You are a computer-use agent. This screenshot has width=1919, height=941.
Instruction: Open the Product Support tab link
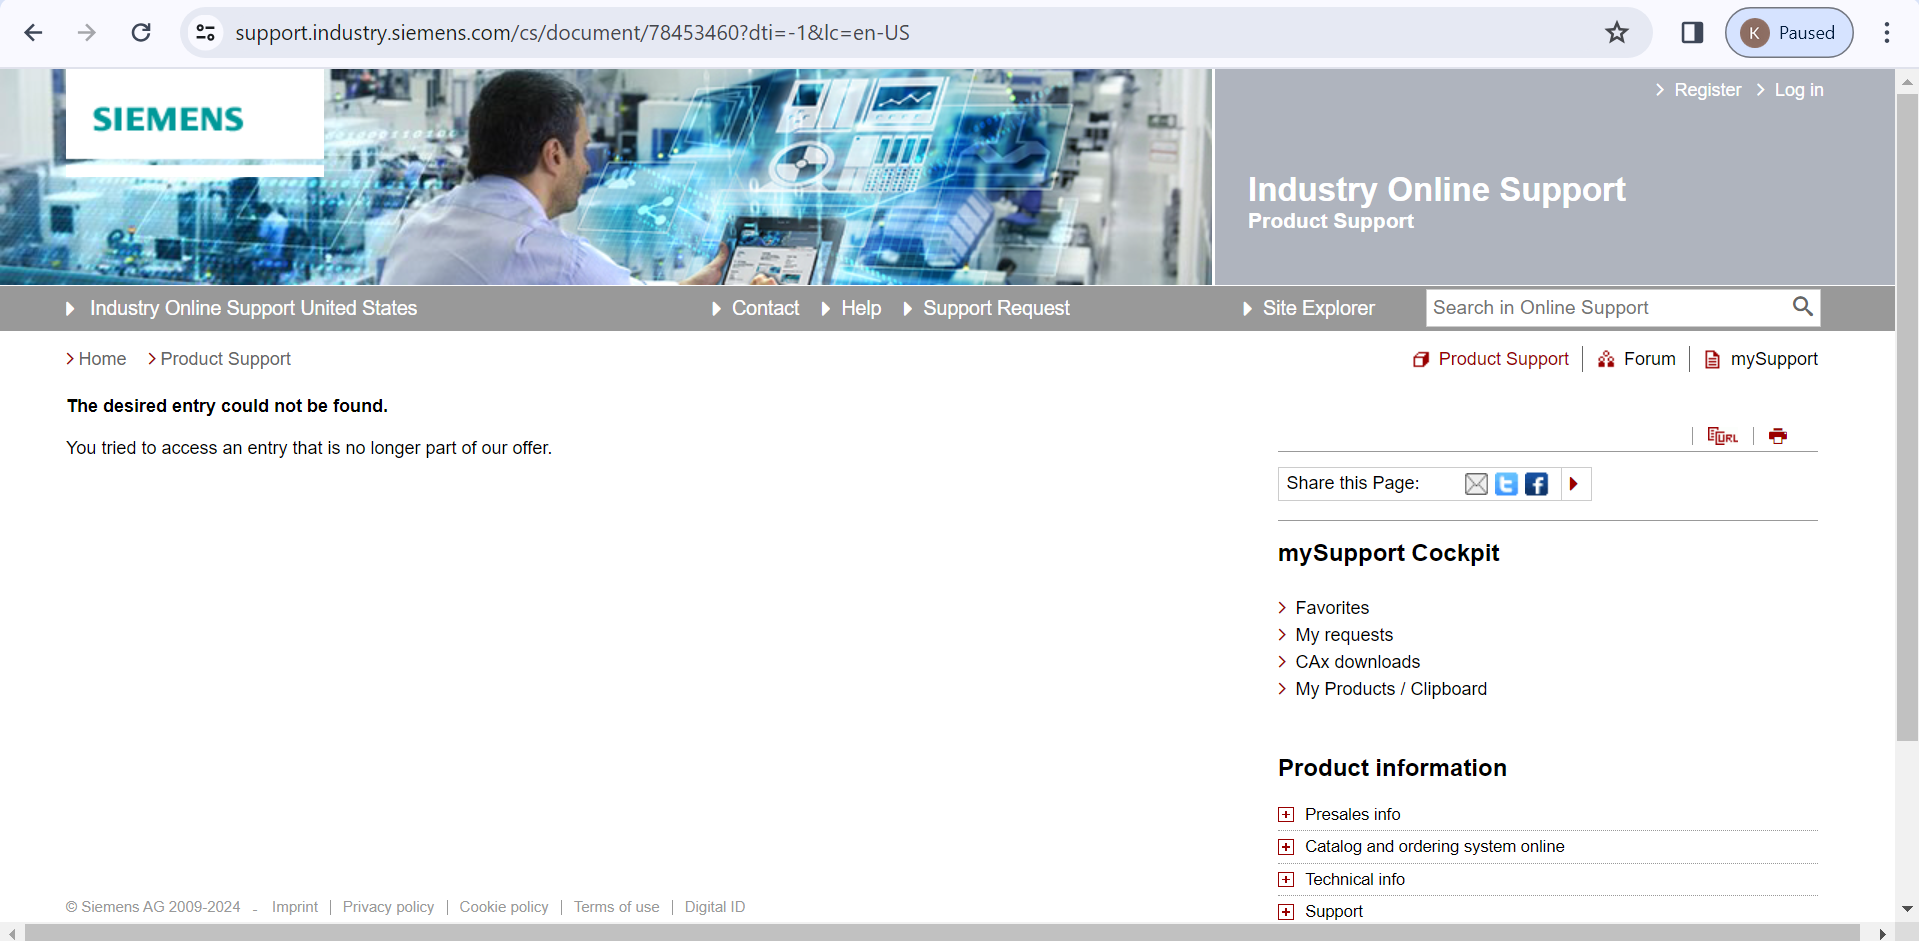(1503, 359)
